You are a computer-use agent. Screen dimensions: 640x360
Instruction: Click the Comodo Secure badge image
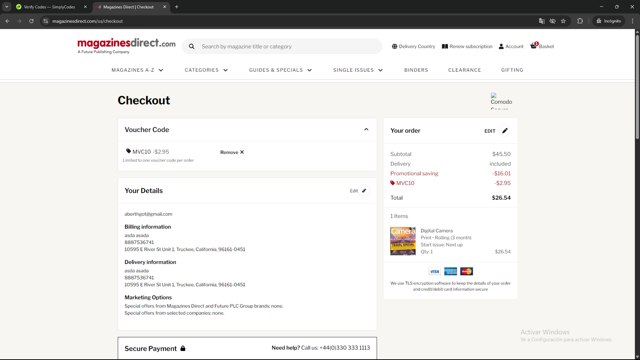click(501, 101)
